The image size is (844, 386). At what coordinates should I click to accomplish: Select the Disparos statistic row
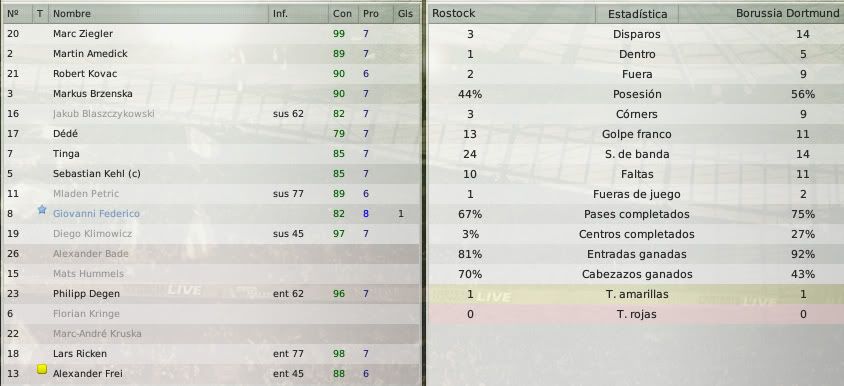tap(636, 34)
